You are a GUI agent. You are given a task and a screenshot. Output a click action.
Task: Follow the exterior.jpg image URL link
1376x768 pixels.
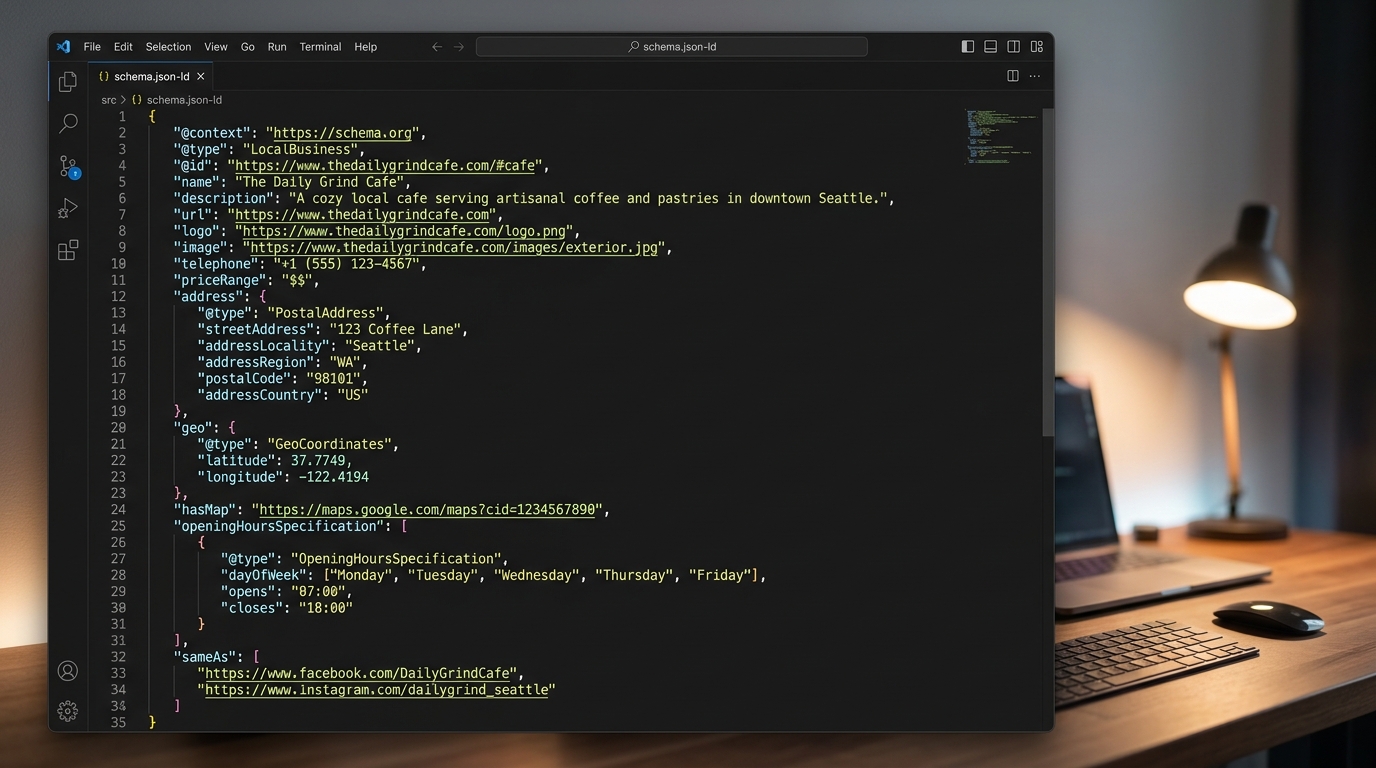454,247
